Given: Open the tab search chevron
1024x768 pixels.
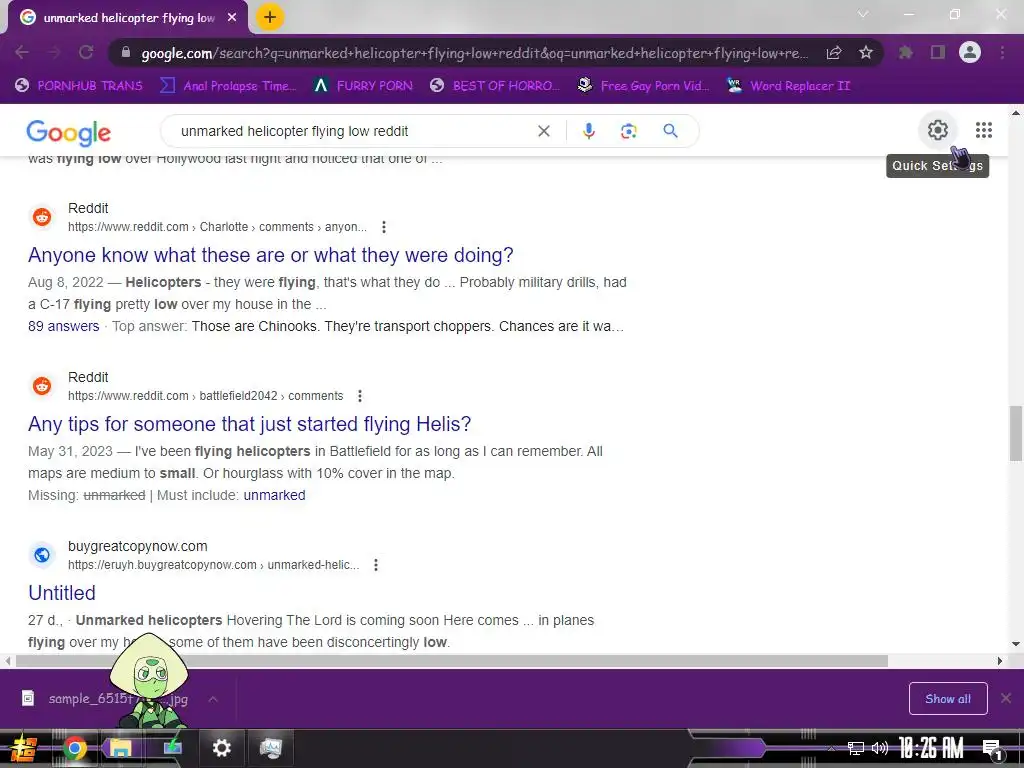Looking at the screenshot, I should point(863,14).
